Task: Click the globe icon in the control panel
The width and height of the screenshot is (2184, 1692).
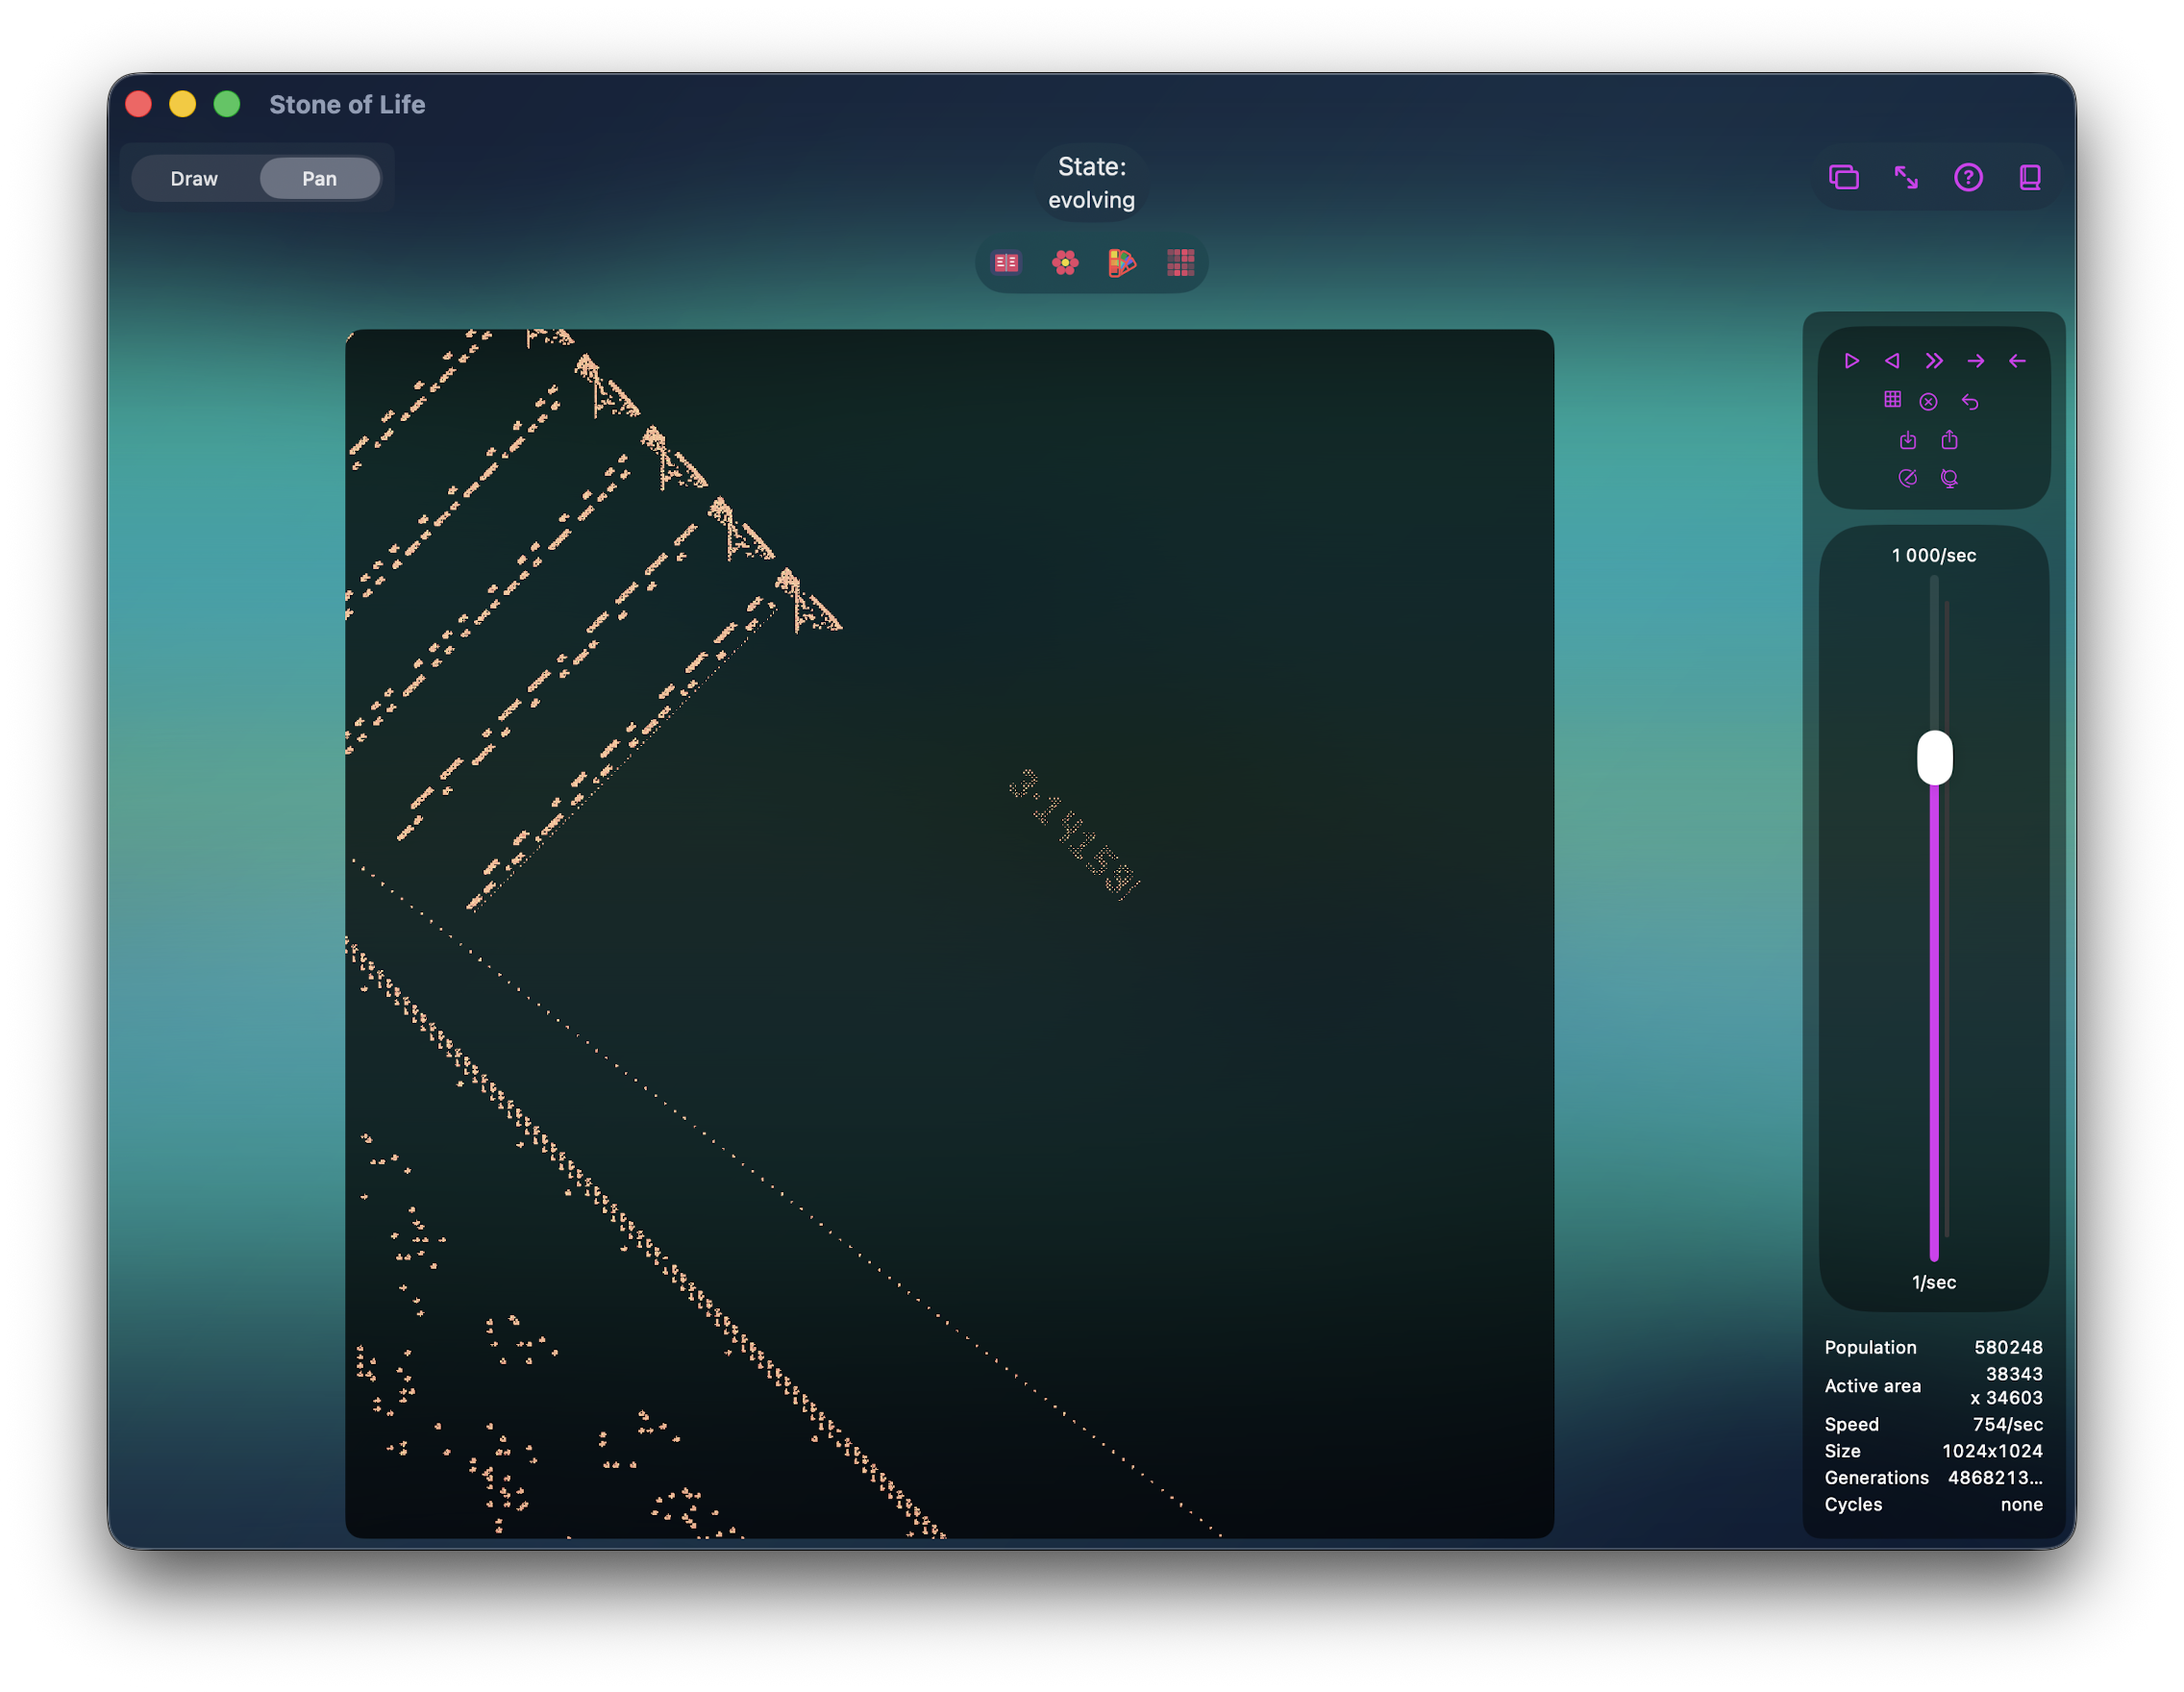Action: (1950, 478)
